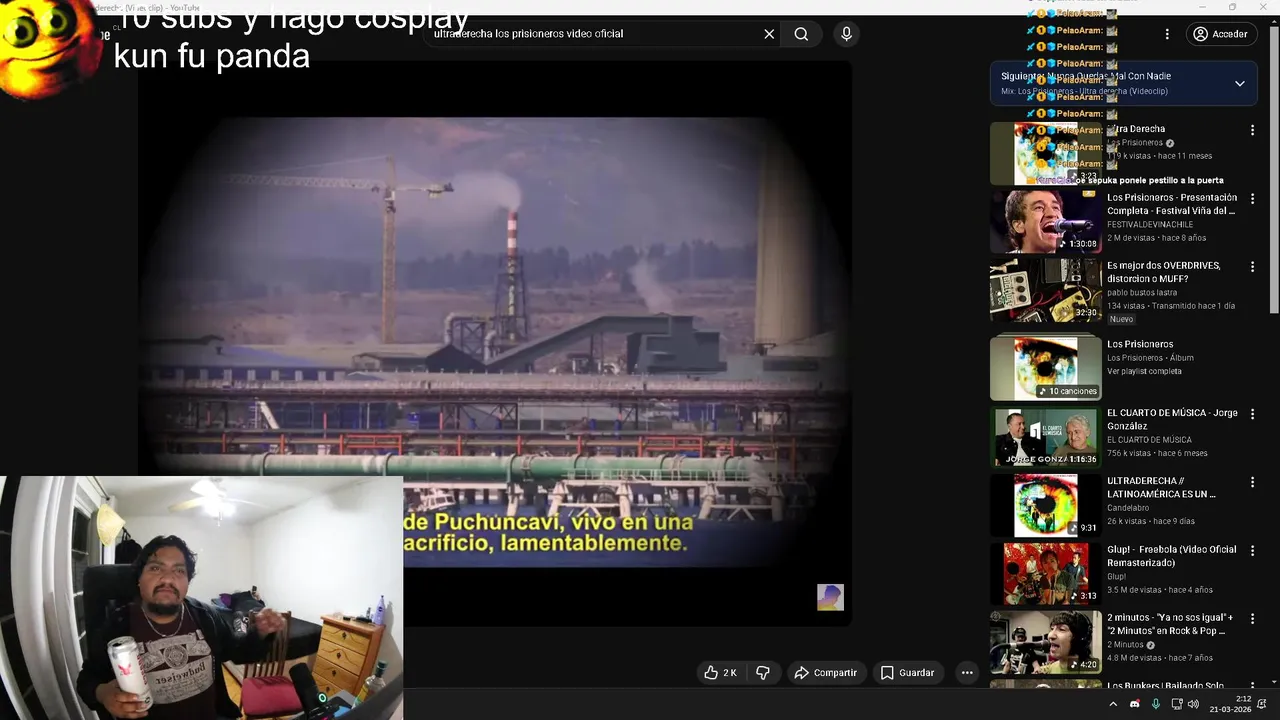Screen dimensions: 1280x720
Task: Click the Compartir share button
Action: (x=825, y=673)
